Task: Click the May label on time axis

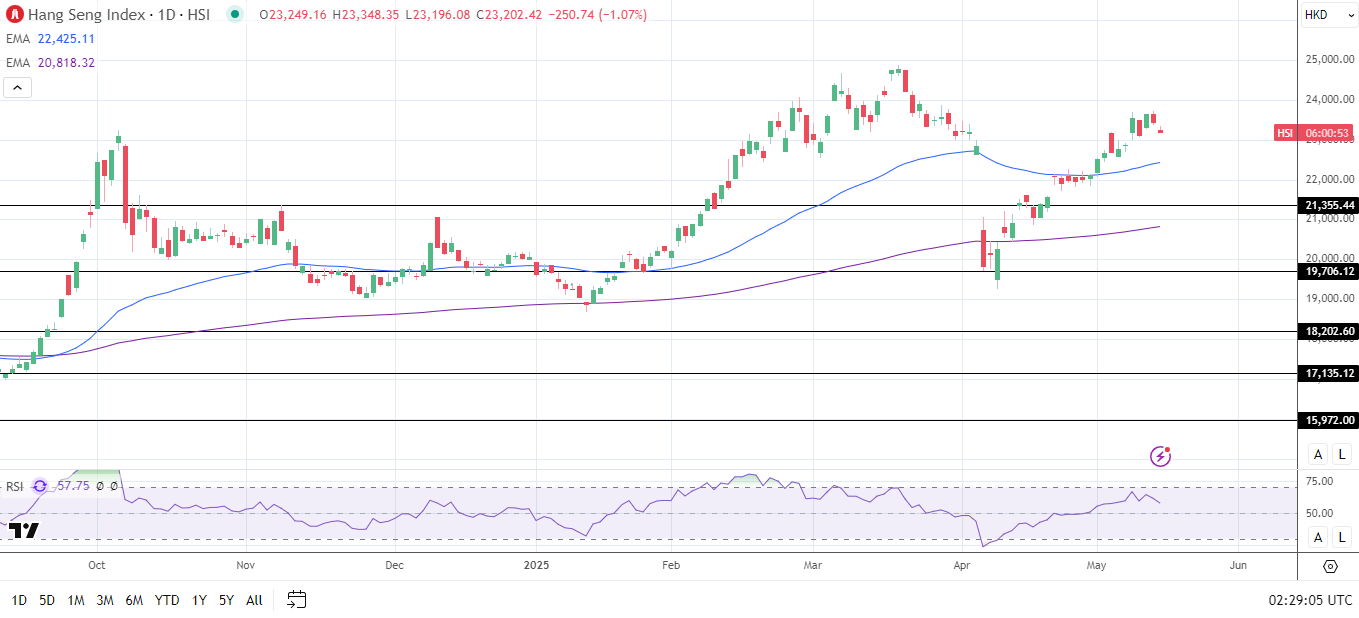Action: tap(1096, 565)
